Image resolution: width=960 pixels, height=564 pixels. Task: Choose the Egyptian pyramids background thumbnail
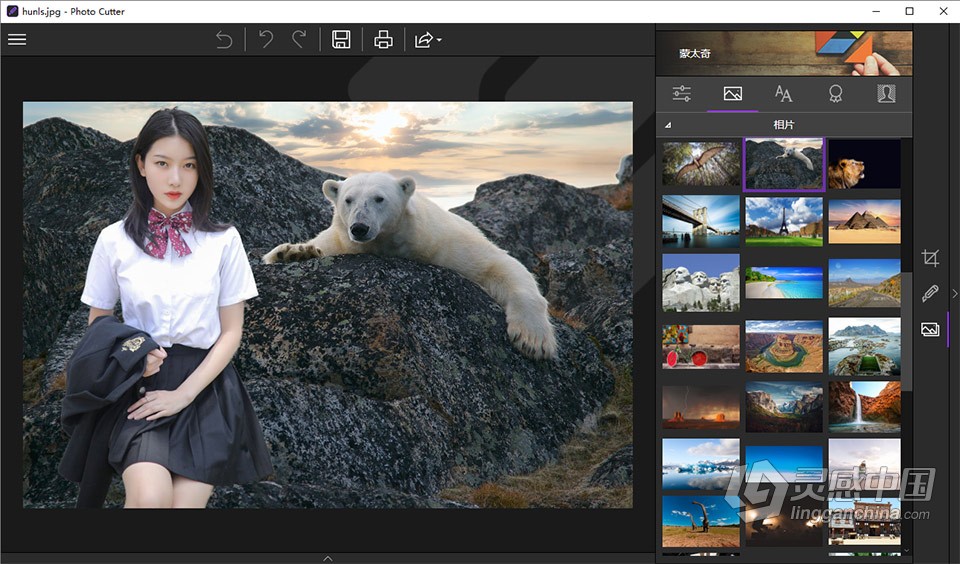click(x=864, y=222)
